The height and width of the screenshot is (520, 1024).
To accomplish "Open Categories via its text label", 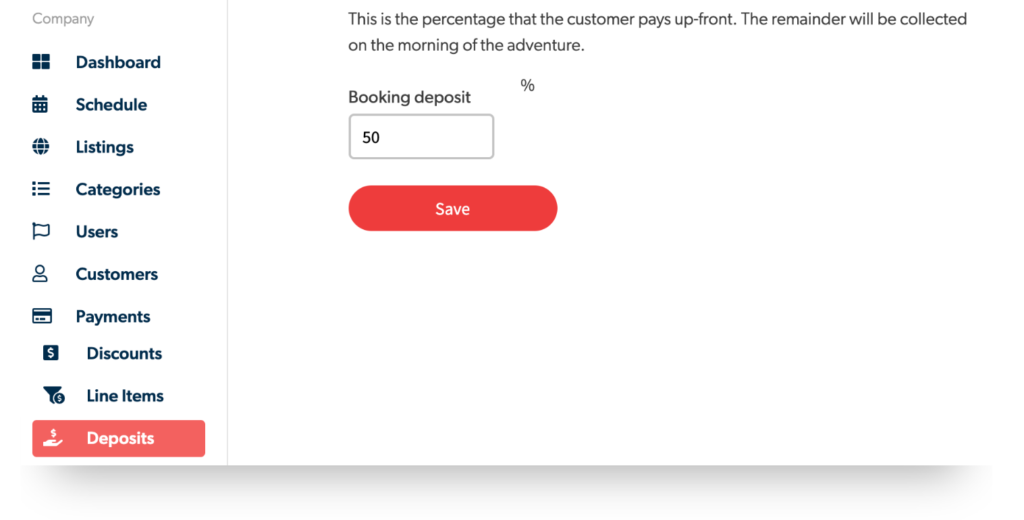I will pos(118,189).
